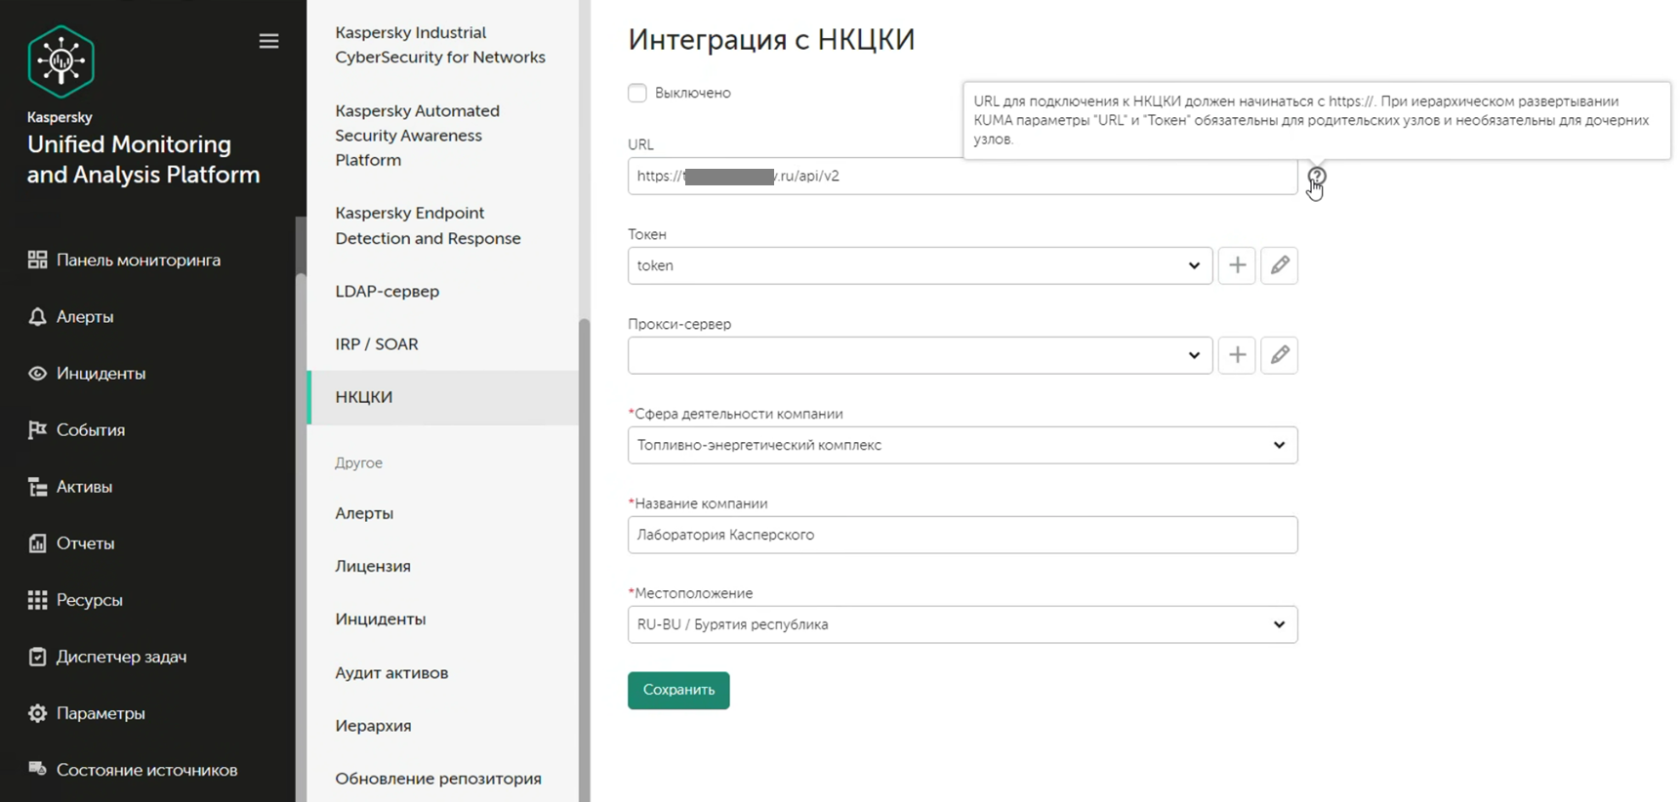The image size is (1680, 802).
Task: Select НКЦКИ settings item
Action: pyautogui.click(x=443, y=397)
